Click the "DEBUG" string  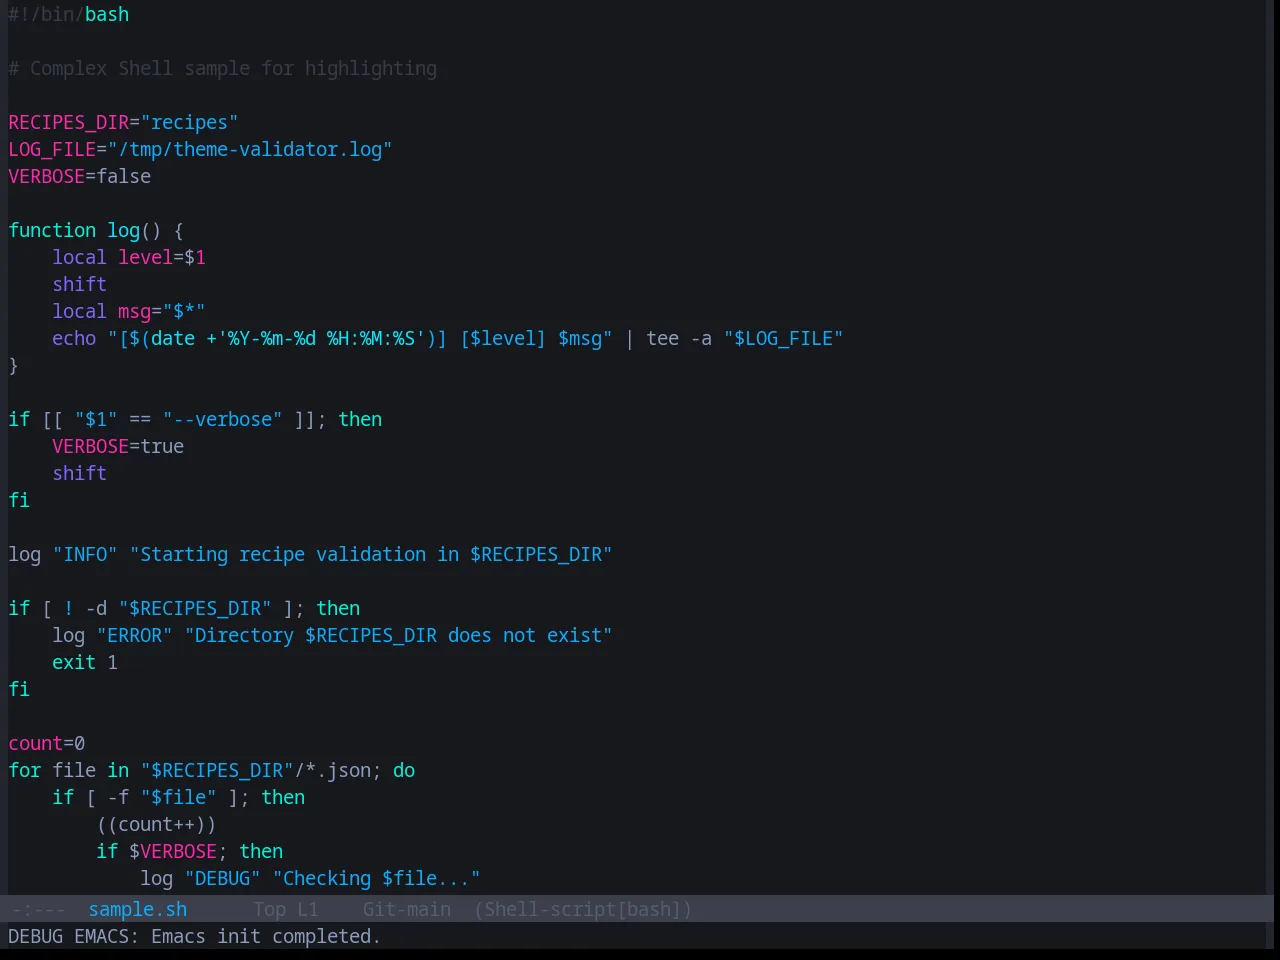[223, 878]
